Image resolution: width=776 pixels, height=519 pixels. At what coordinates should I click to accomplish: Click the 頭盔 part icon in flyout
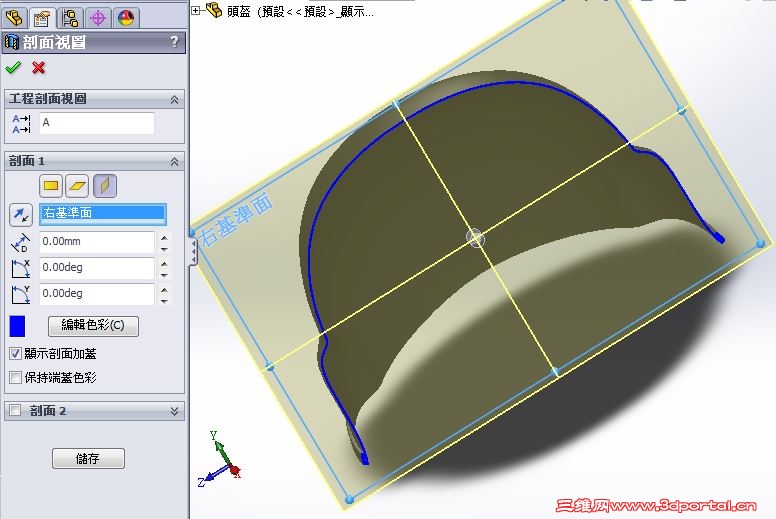pyautogui.click(x=214, y=10)
